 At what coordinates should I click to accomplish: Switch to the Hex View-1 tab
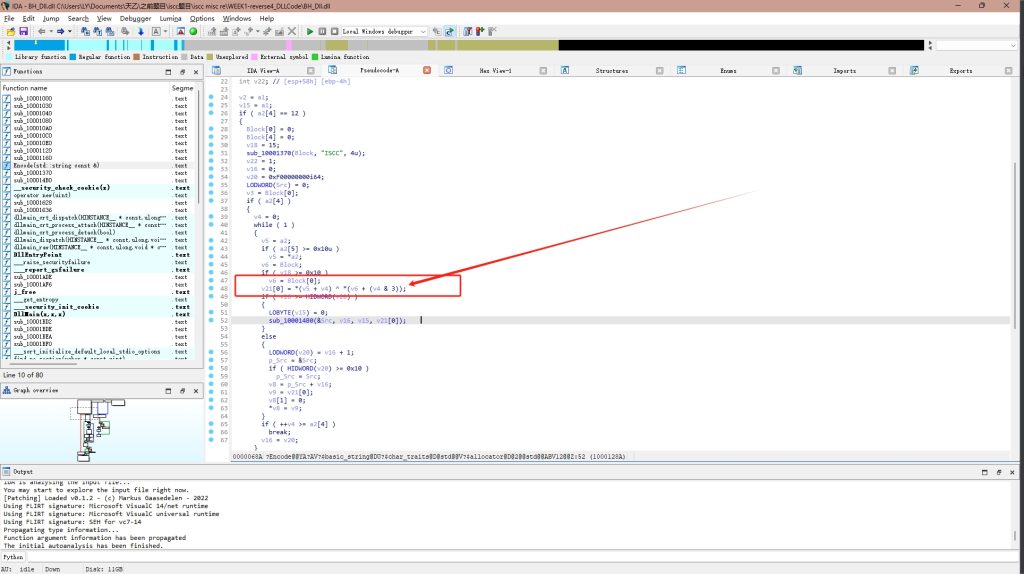tap(495, 71)
